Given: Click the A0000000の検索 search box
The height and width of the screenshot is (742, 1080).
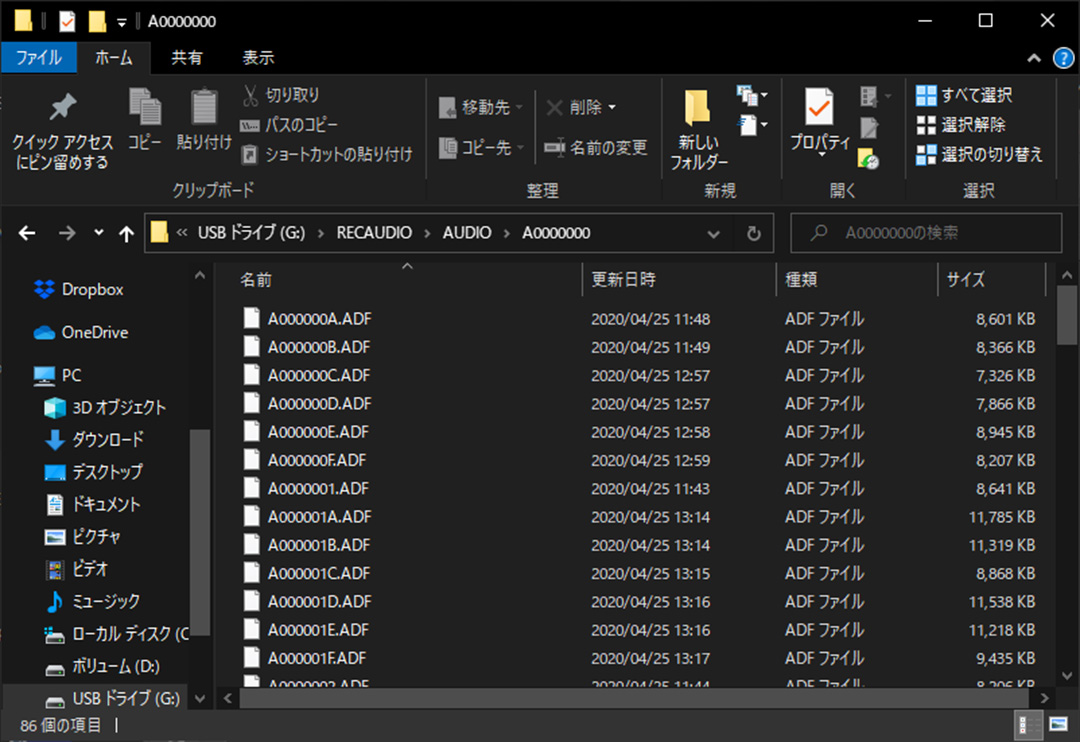Looking at the screenshot, I should (x=926, y=233).
